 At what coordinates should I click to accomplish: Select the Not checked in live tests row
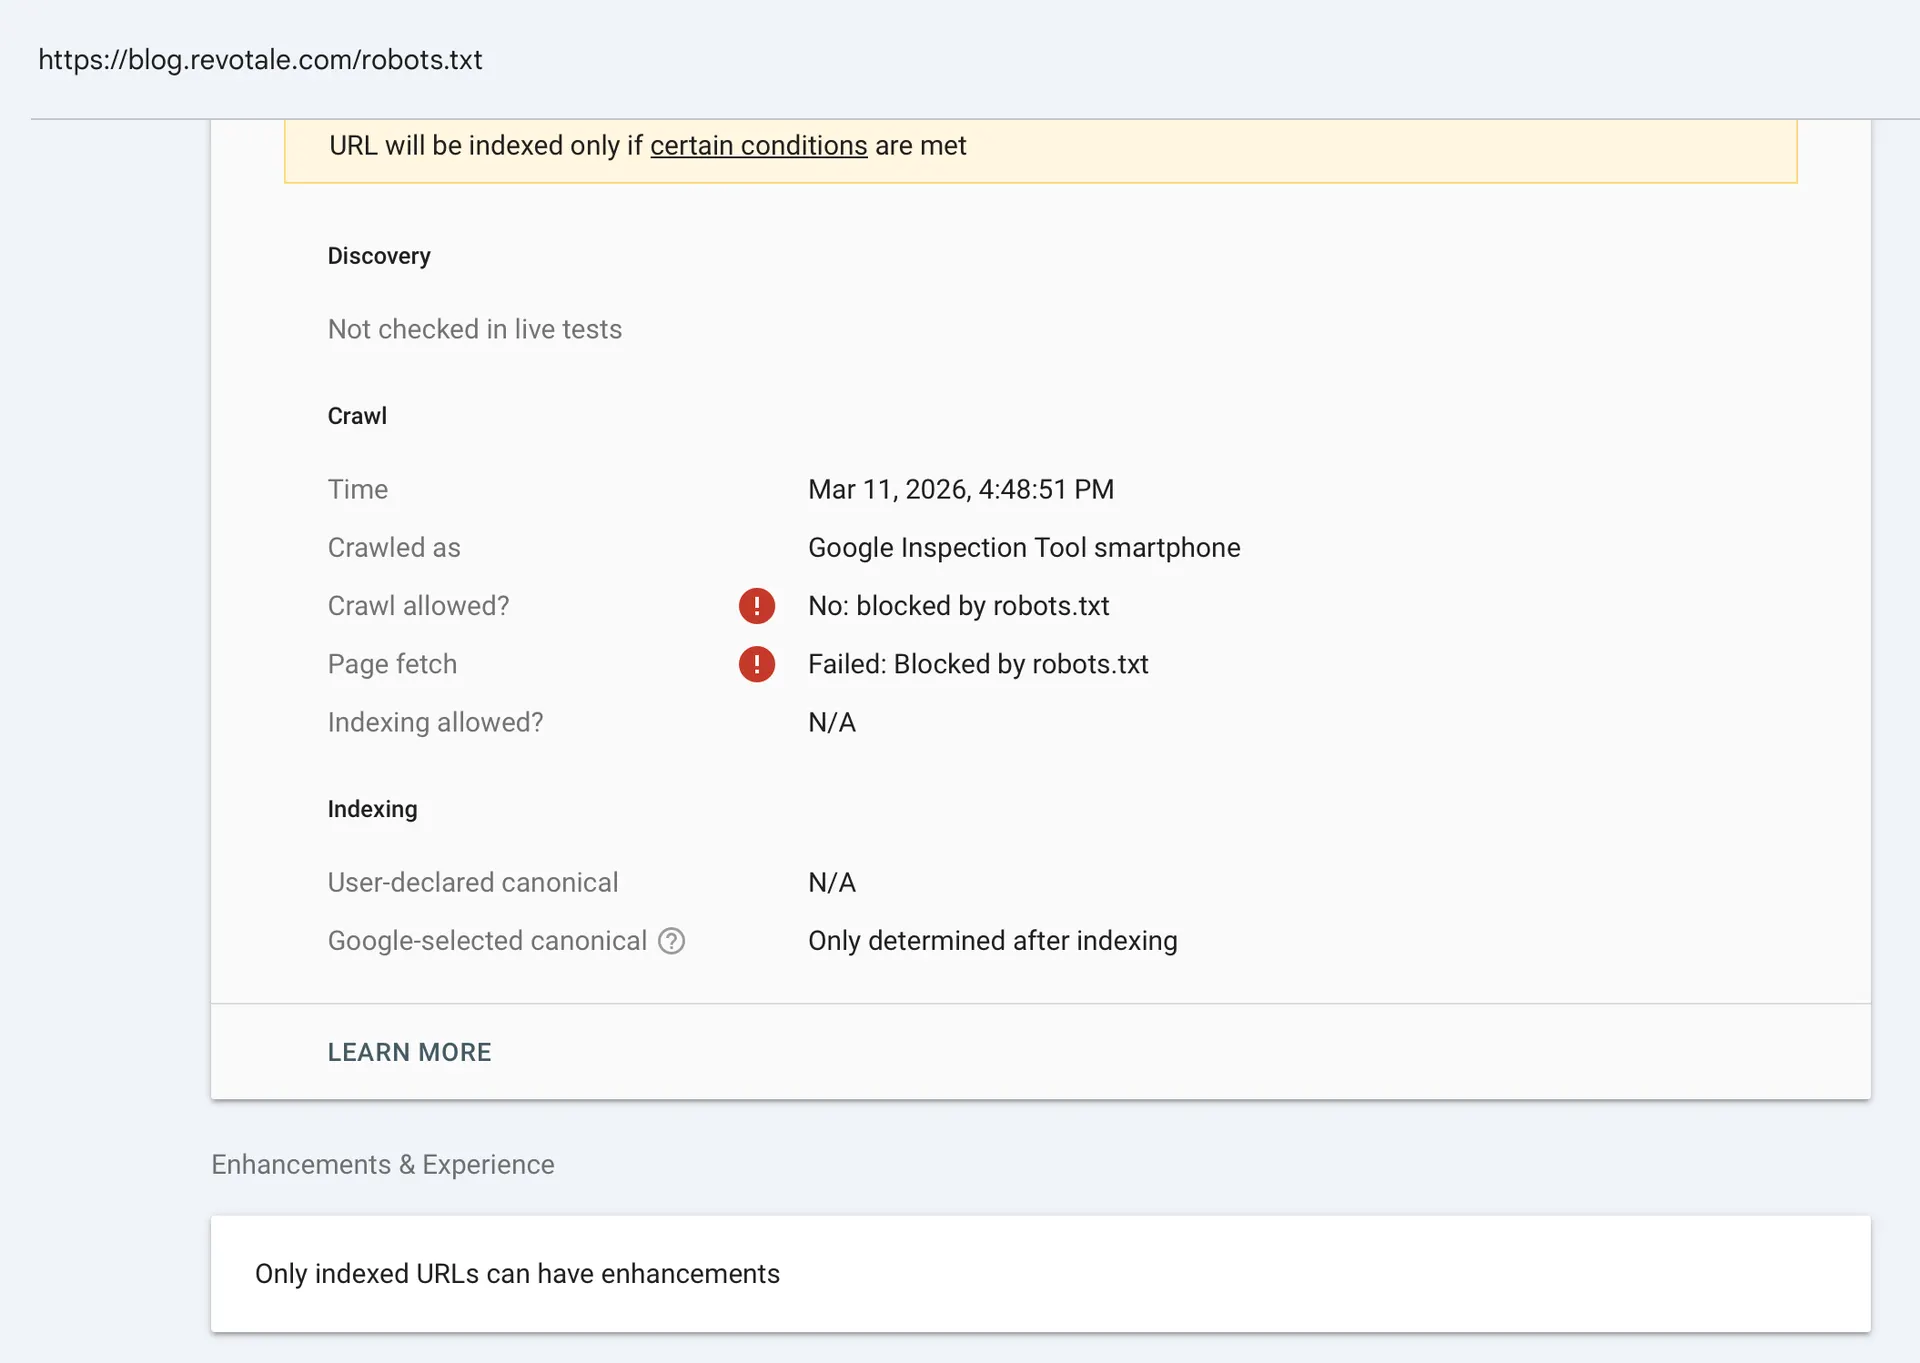pyautogui.click(x=475, y=329)
